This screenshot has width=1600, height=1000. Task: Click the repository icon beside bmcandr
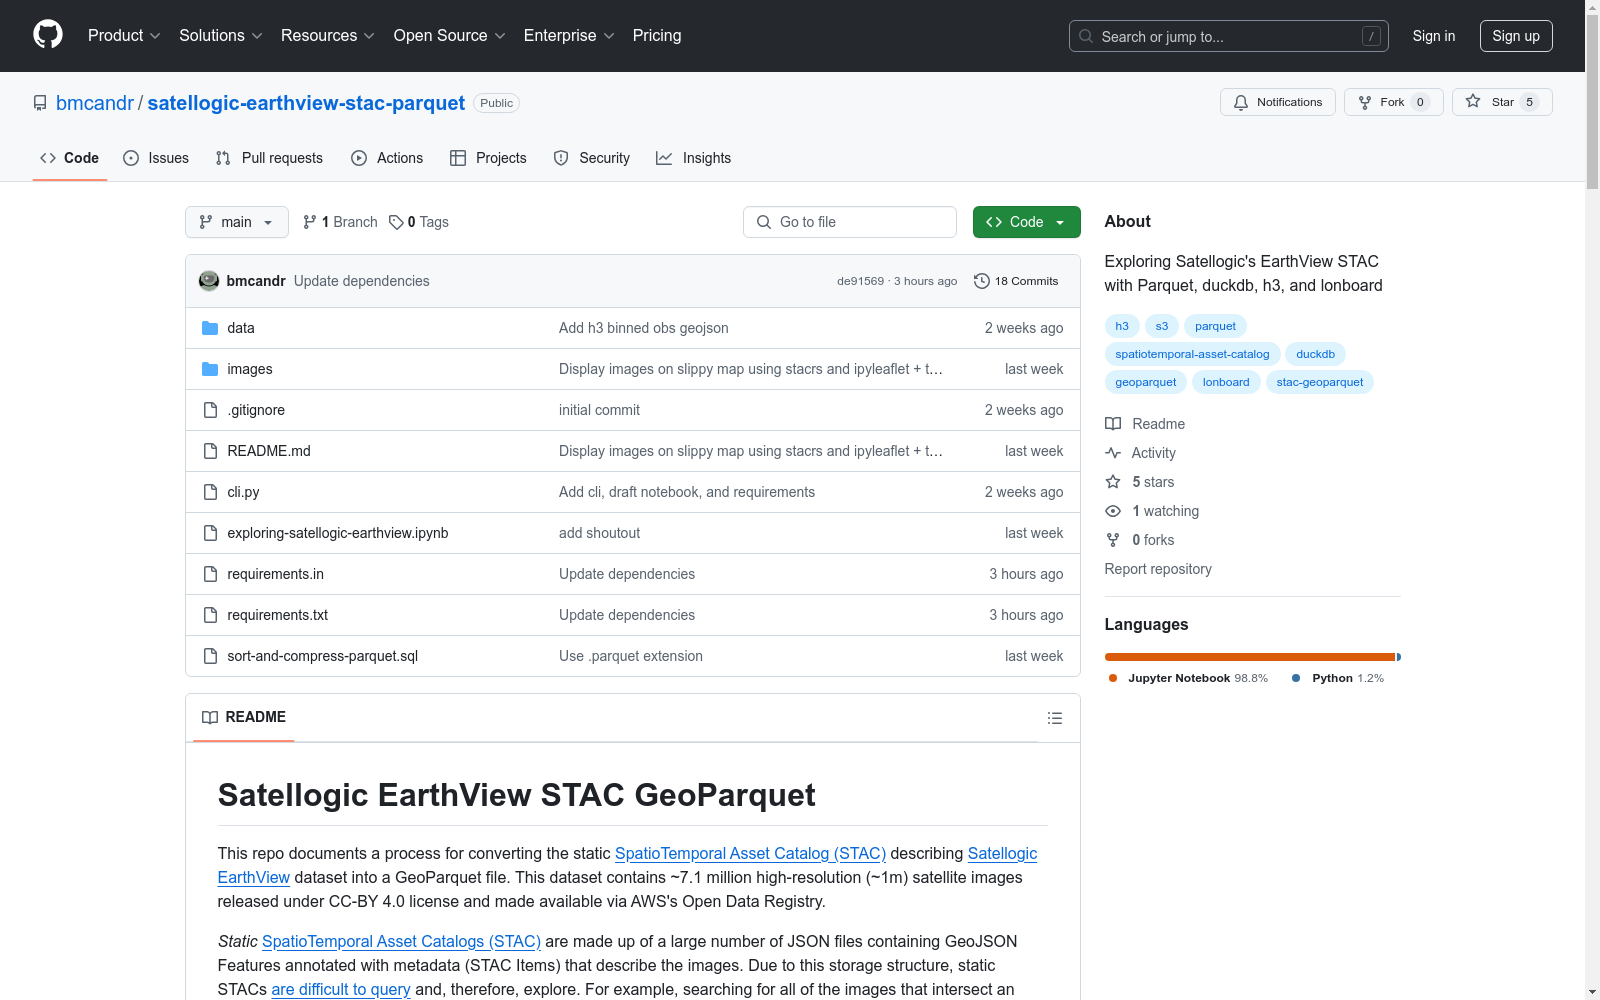[40, 103]
